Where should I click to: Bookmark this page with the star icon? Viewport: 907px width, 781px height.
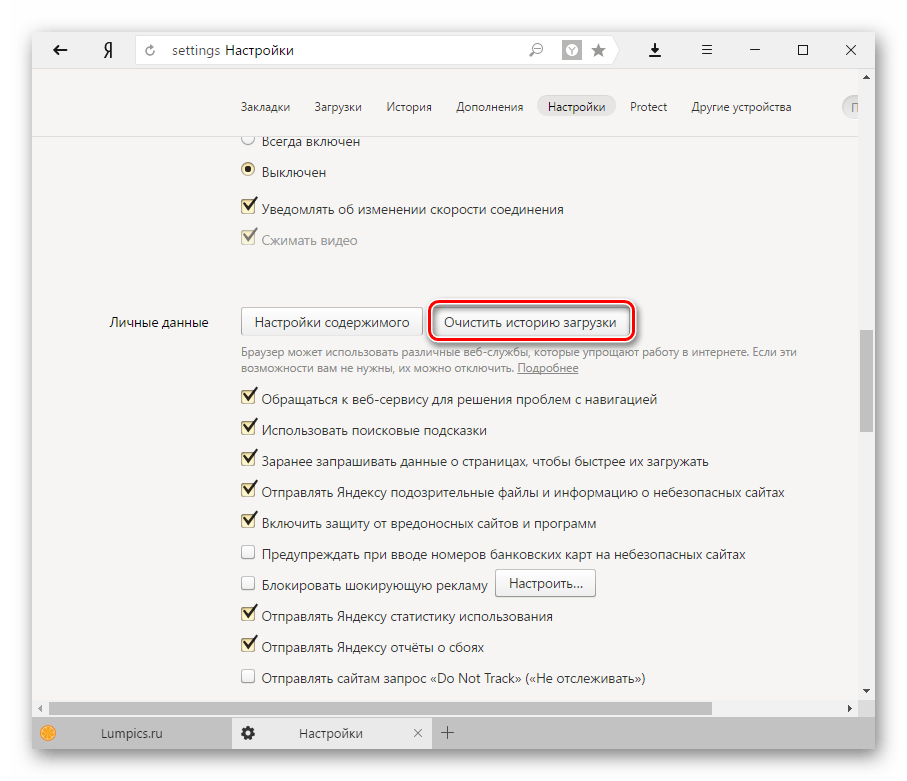coord(599,50)
